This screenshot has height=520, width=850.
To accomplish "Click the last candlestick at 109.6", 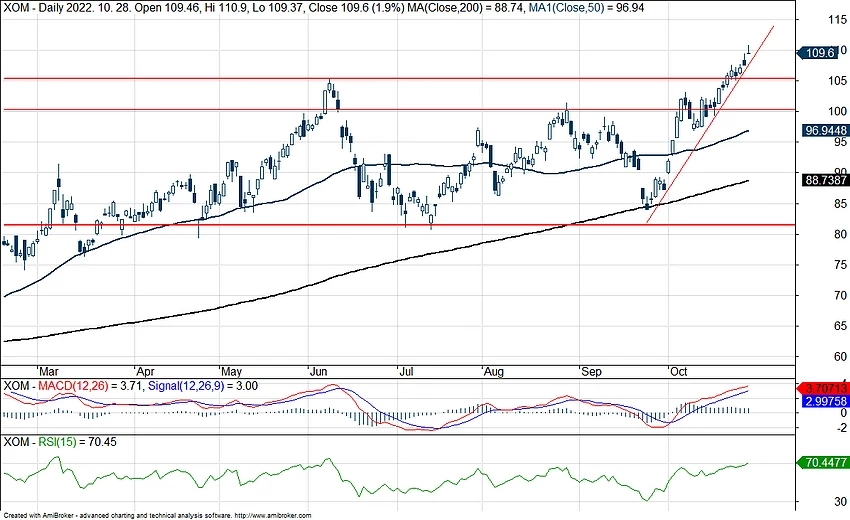I will pyautogui.click(x=749, y=51).
